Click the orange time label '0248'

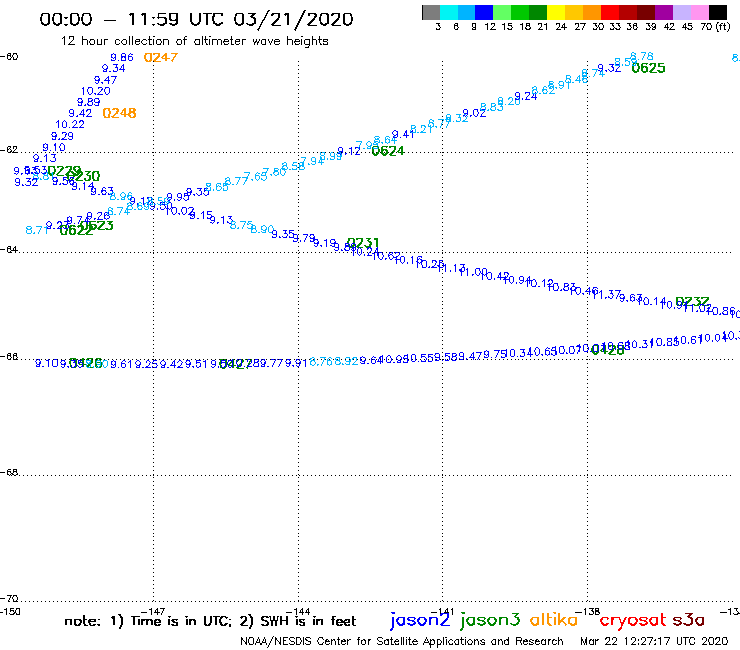pos(119,113)
